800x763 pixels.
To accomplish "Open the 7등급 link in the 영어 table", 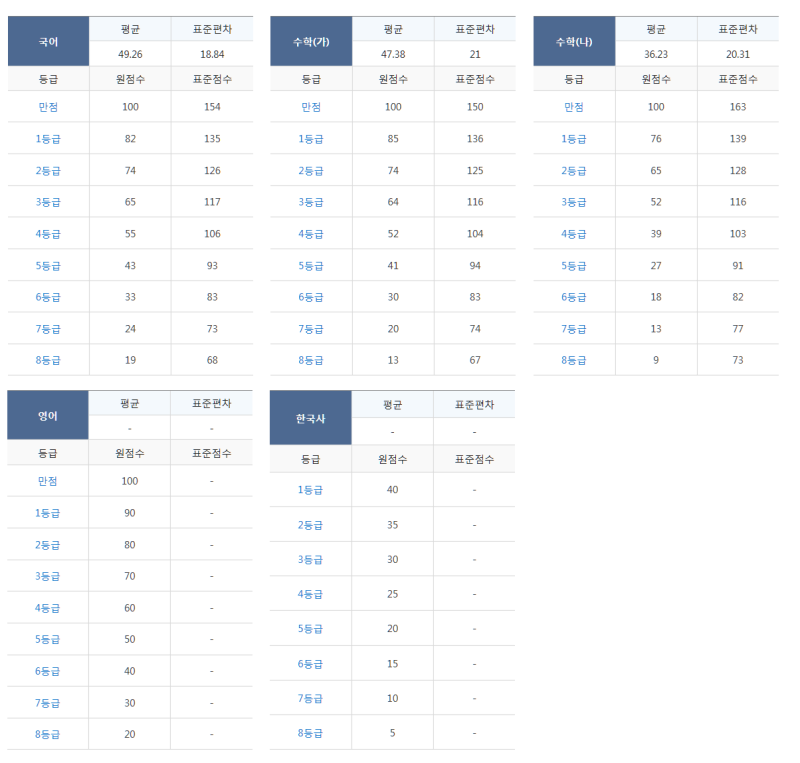I will (x=47, y=703).
